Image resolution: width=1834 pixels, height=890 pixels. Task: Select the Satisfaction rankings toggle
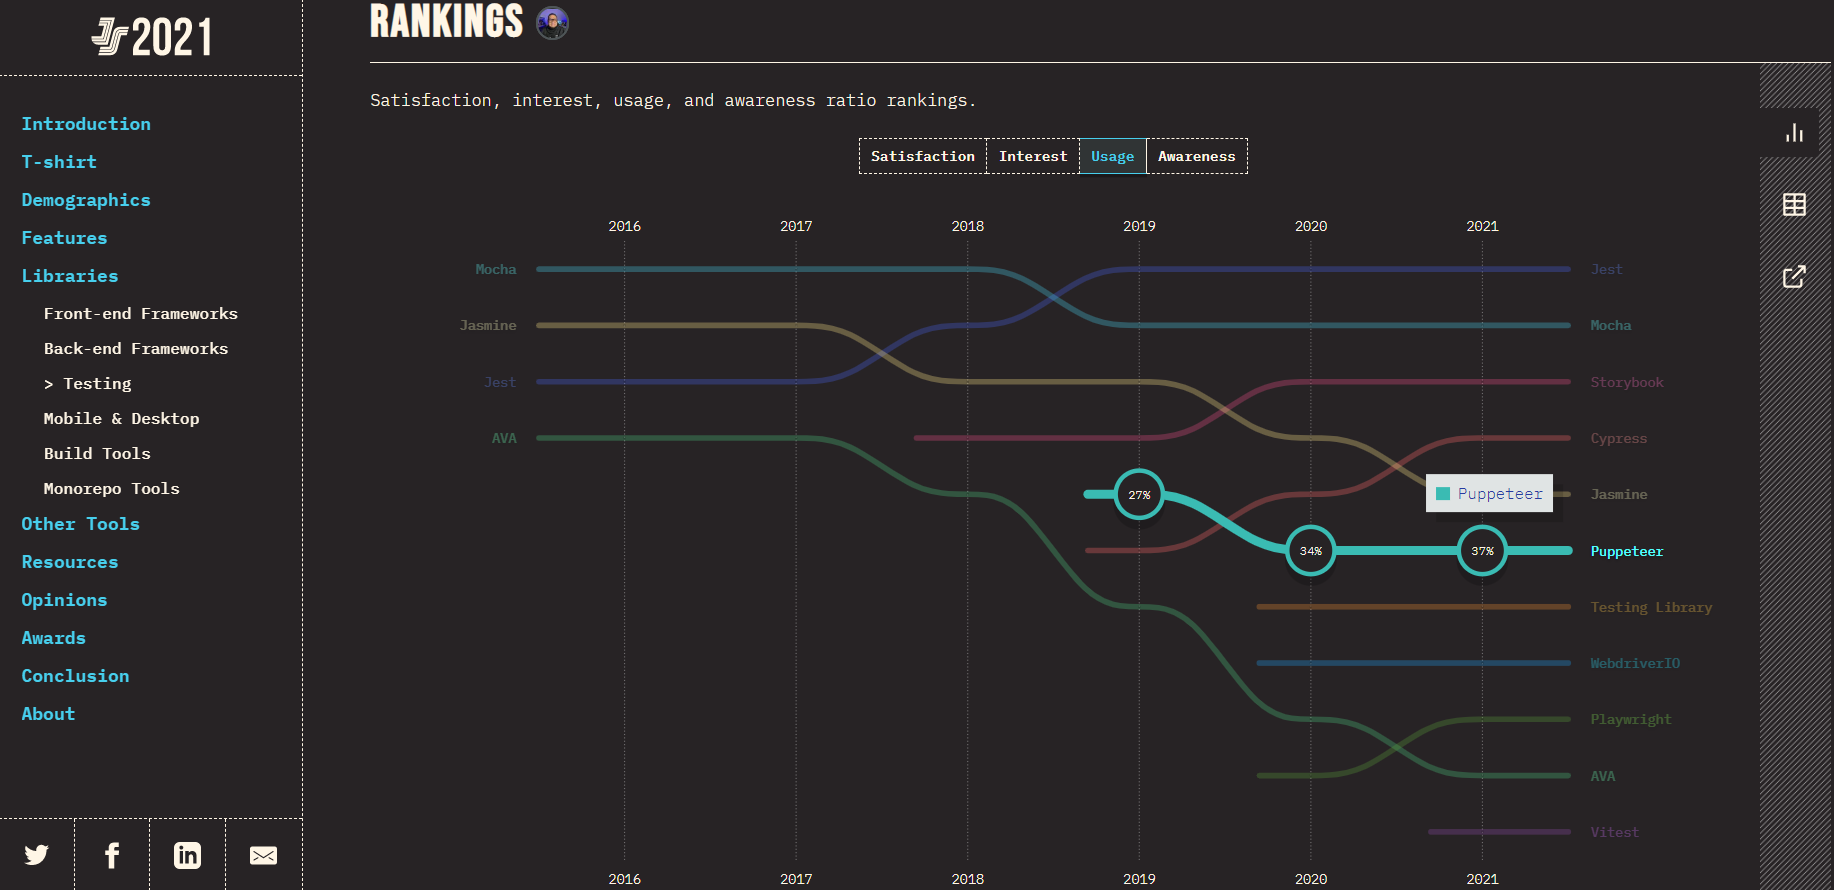(922, 156)
